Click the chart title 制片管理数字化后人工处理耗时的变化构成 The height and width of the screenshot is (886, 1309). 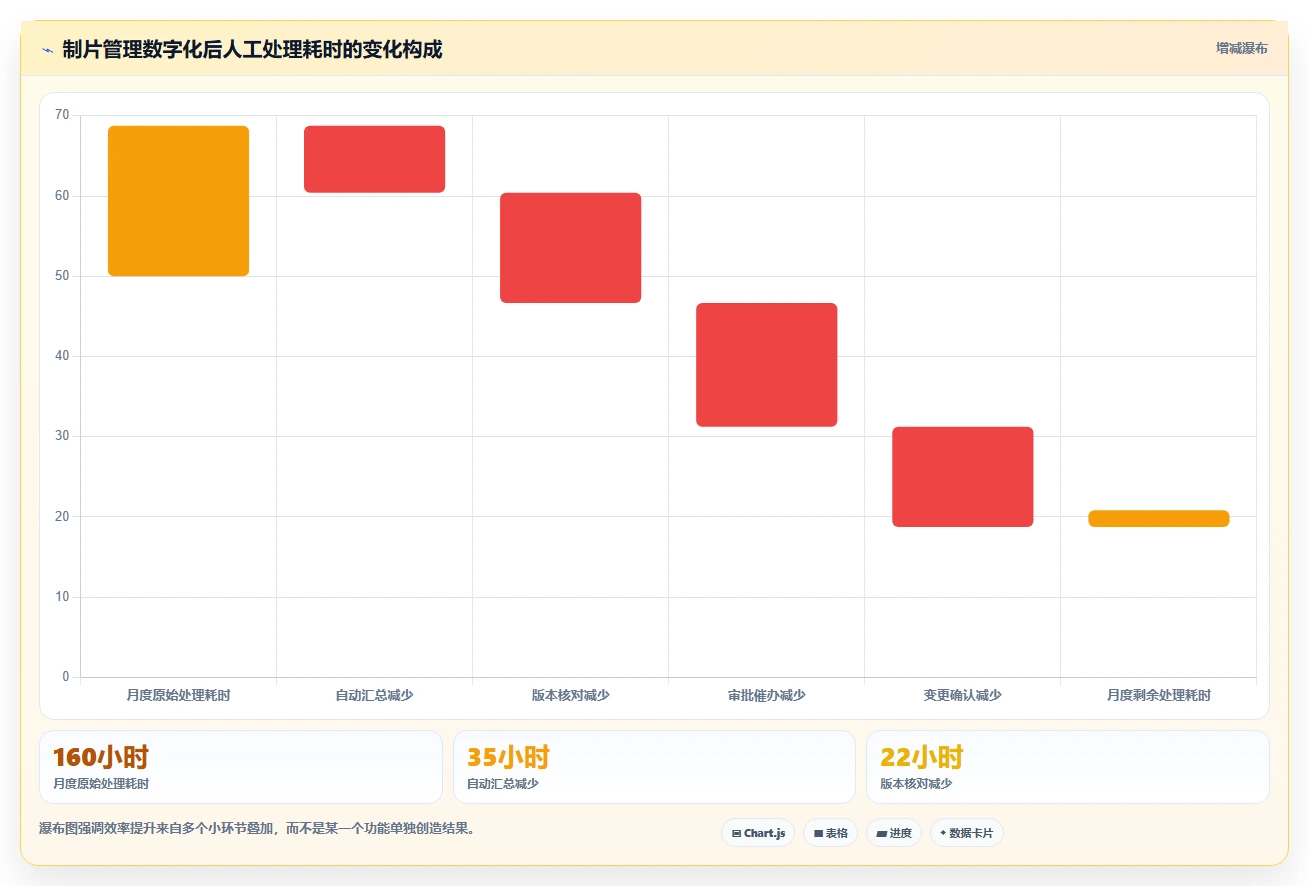pos(252,49)
